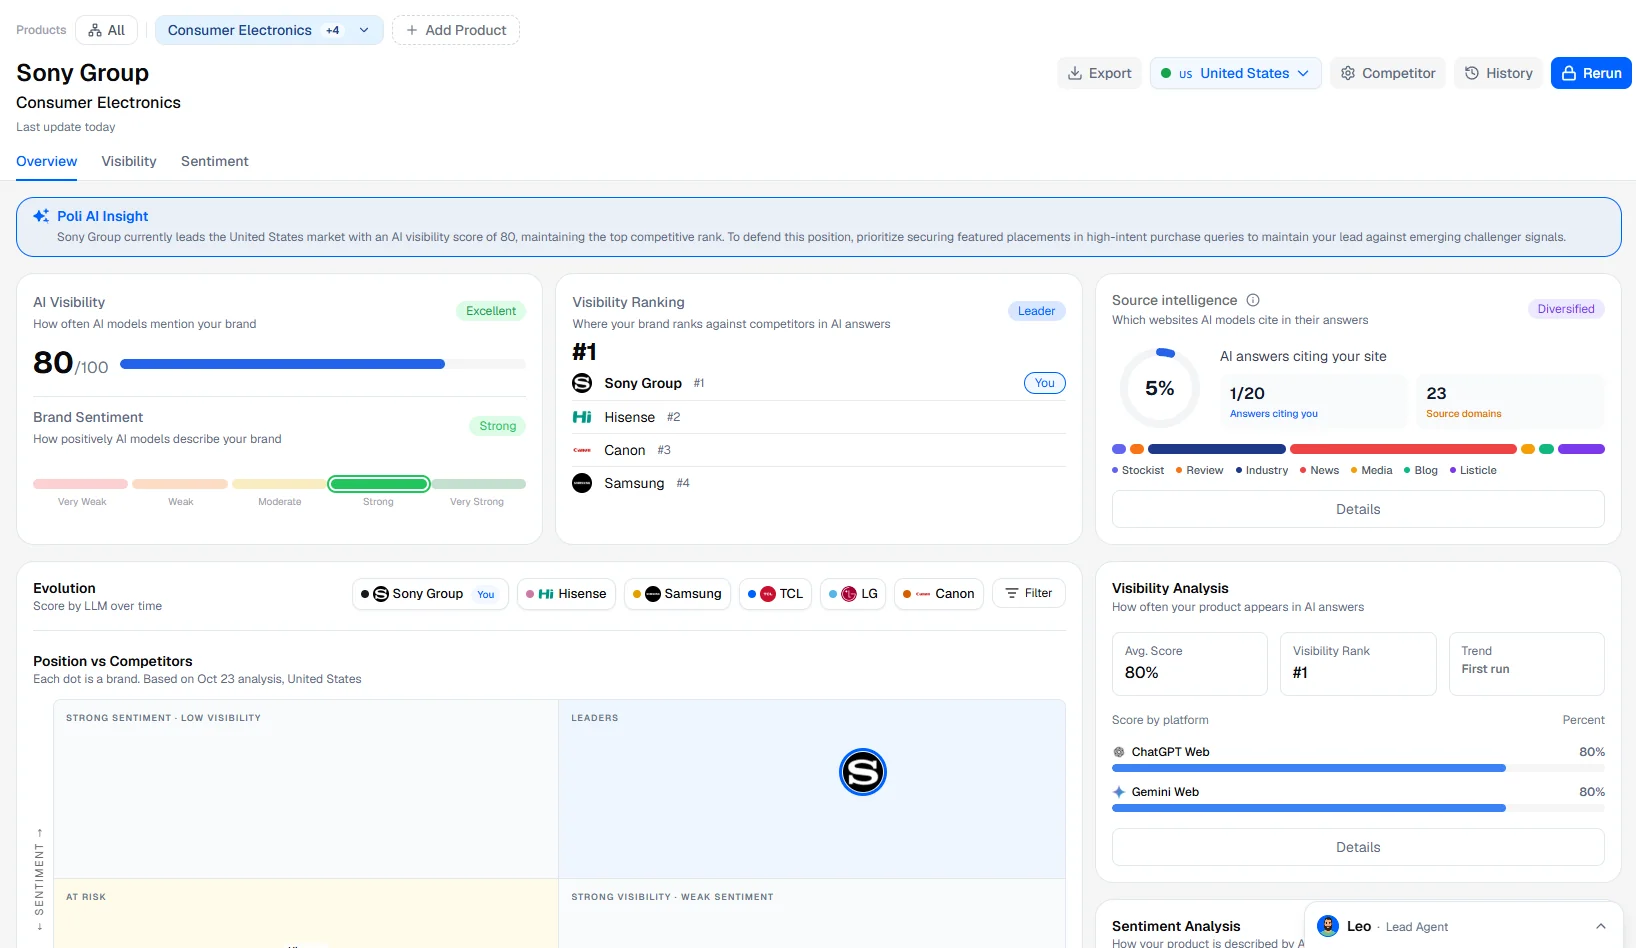
Task: Click the '1/20 Answers citing you' card
Action: point(1313,401)
